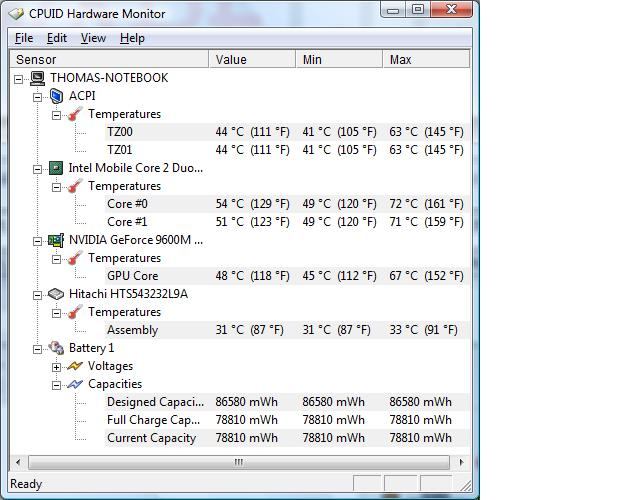Click the Hitachi hard drive icon
The height and width of the screenshot is (500, 640).
56,294
